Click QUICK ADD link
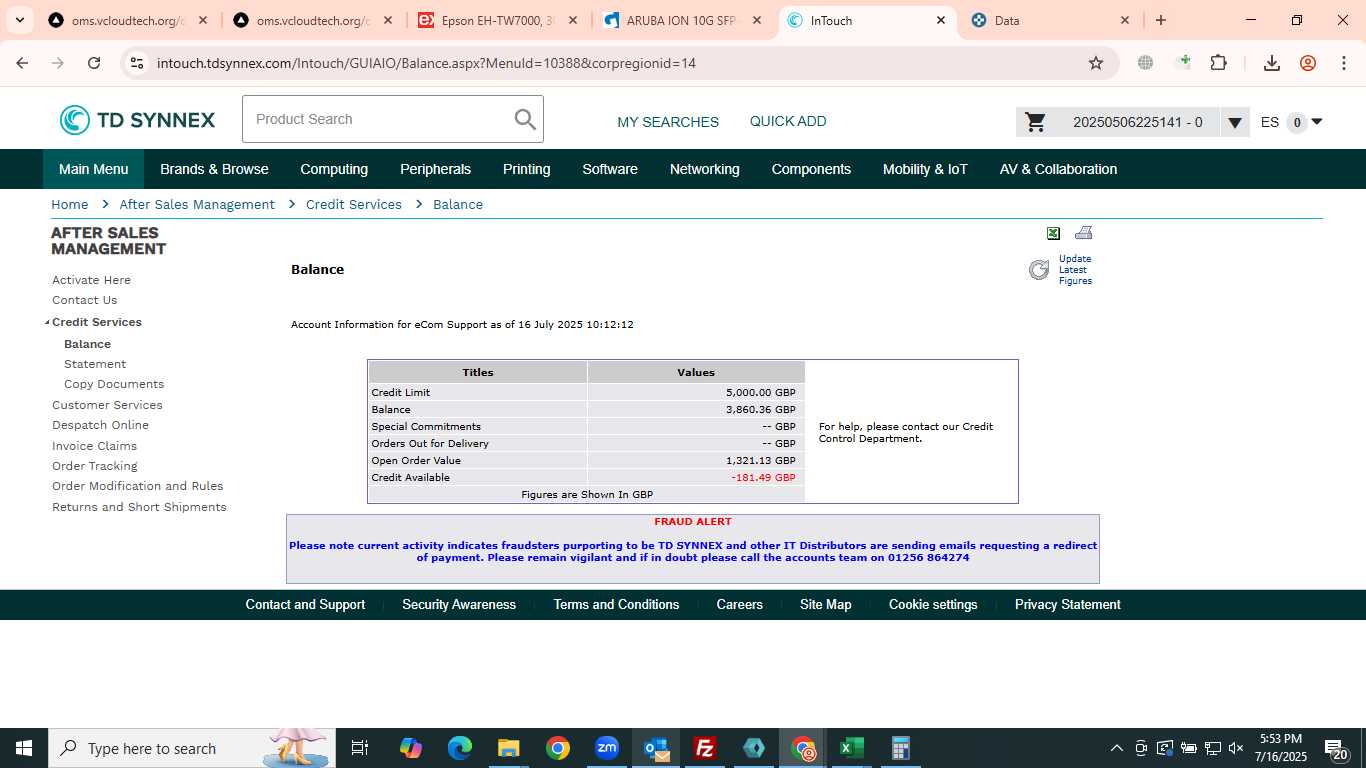 (x=788, y=121)
